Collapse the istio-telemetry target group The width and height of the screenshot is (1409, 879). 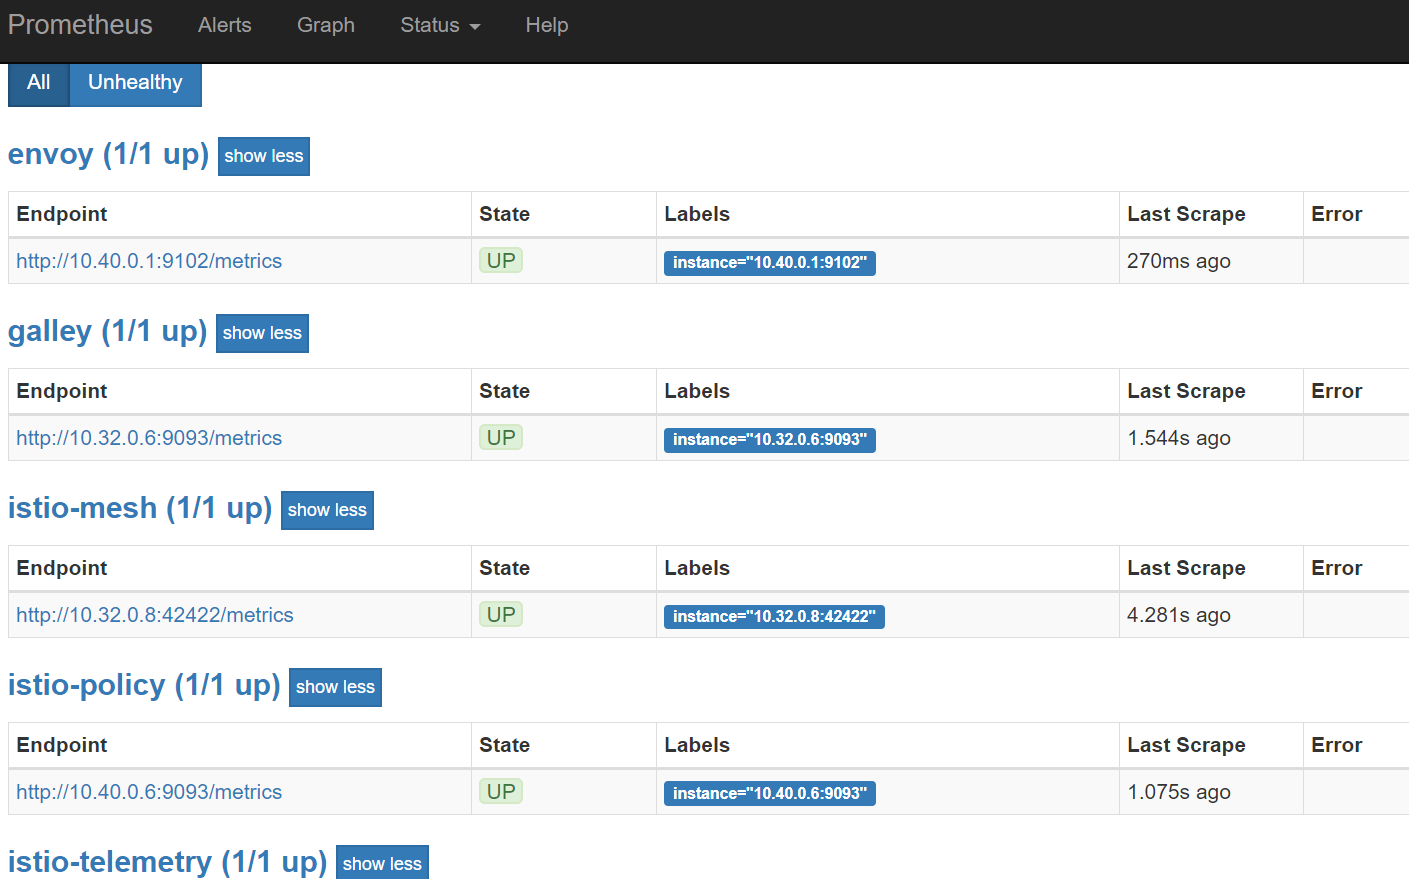coord(382,863)
